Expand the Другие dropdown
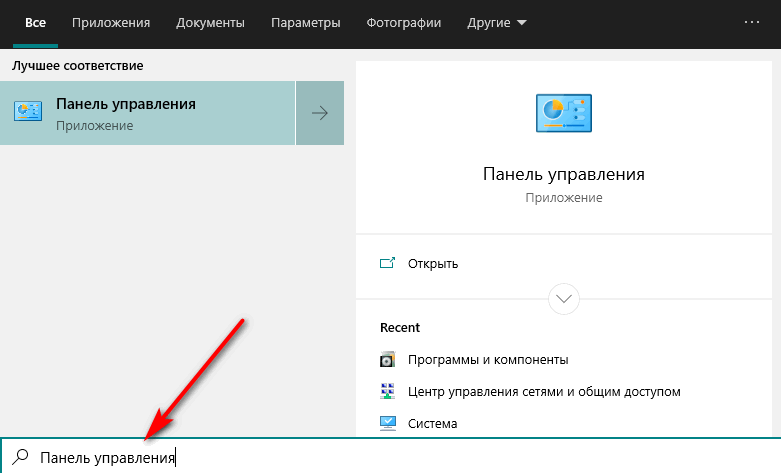 [x=497, y=23]
